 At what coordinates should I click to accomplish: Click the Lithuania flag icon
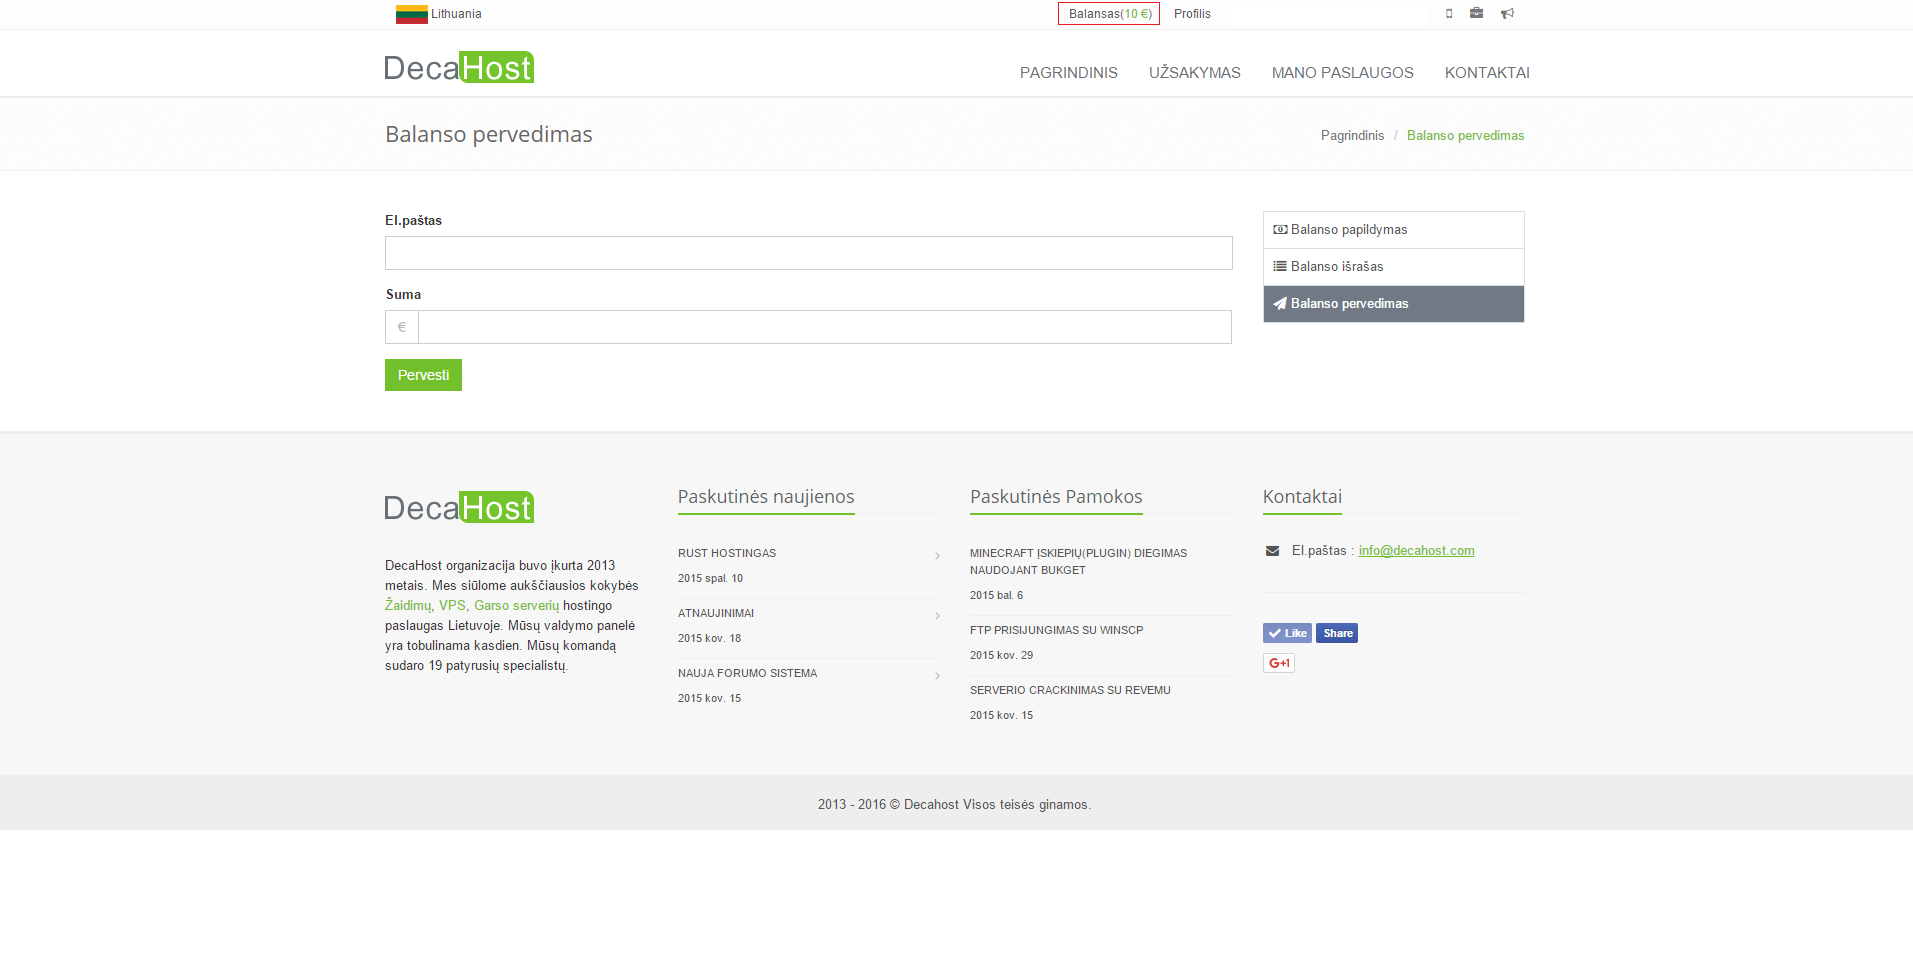411,14
